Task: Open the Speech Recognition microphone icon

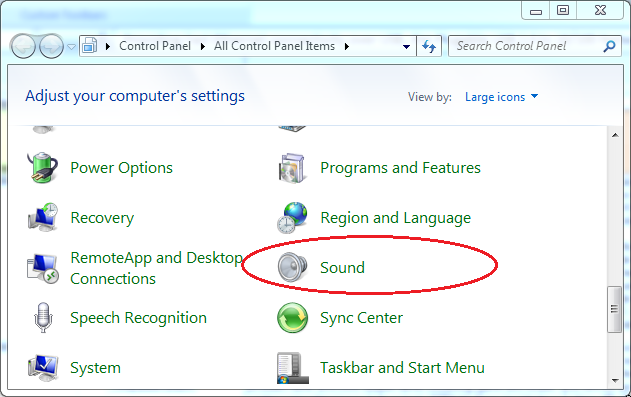Action: [43, 317]
